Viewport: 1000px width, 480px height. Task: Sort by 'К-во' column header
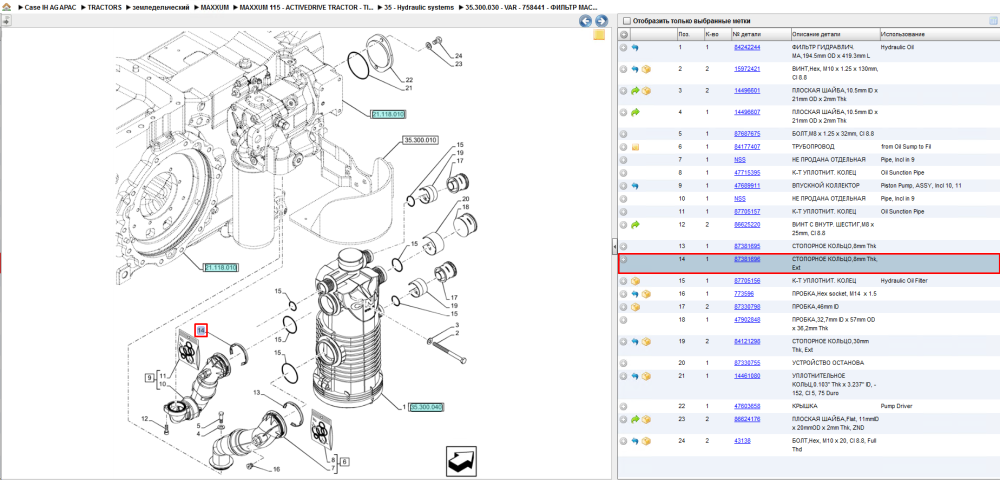(x=716, y=34)
